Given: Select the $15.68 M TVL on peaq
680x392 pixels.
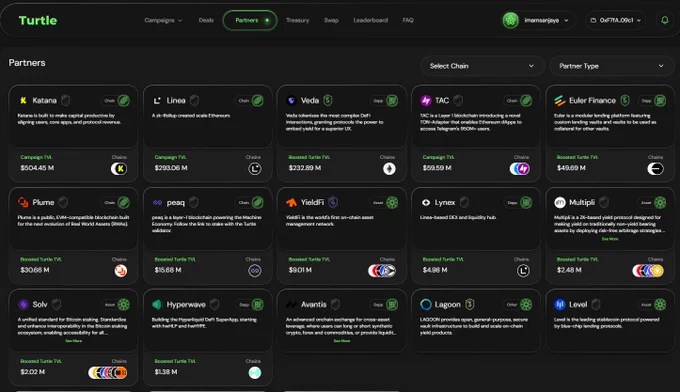Looking at the screenshot, I should coord(168,270).
